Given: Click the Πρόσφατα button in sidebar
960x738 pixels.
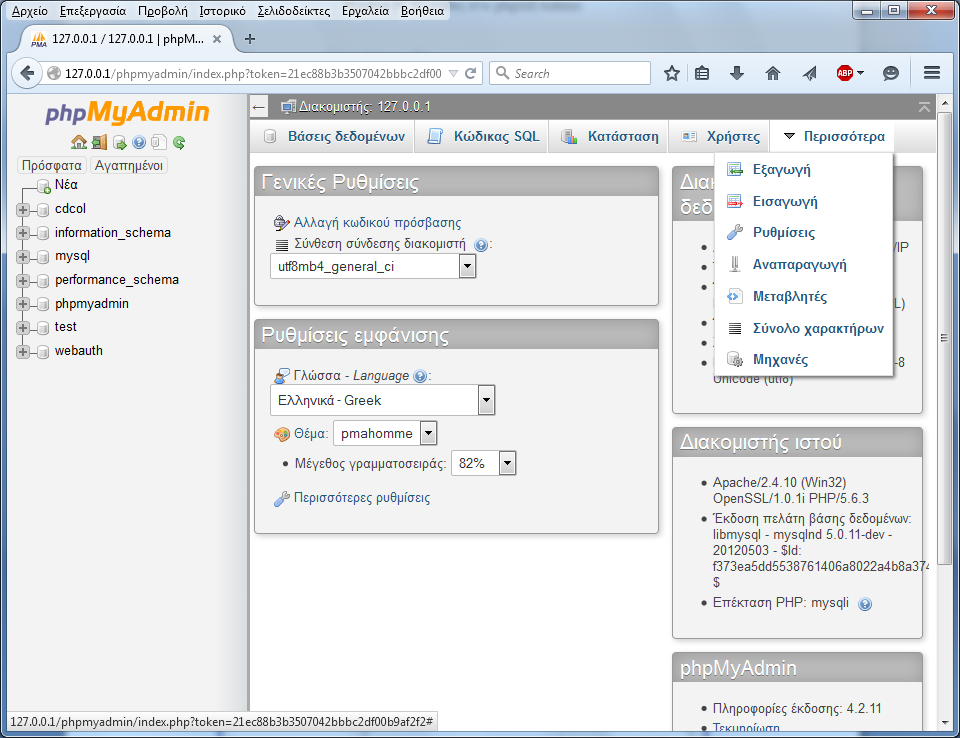Looking at the screenshot, I should [51, 165].
